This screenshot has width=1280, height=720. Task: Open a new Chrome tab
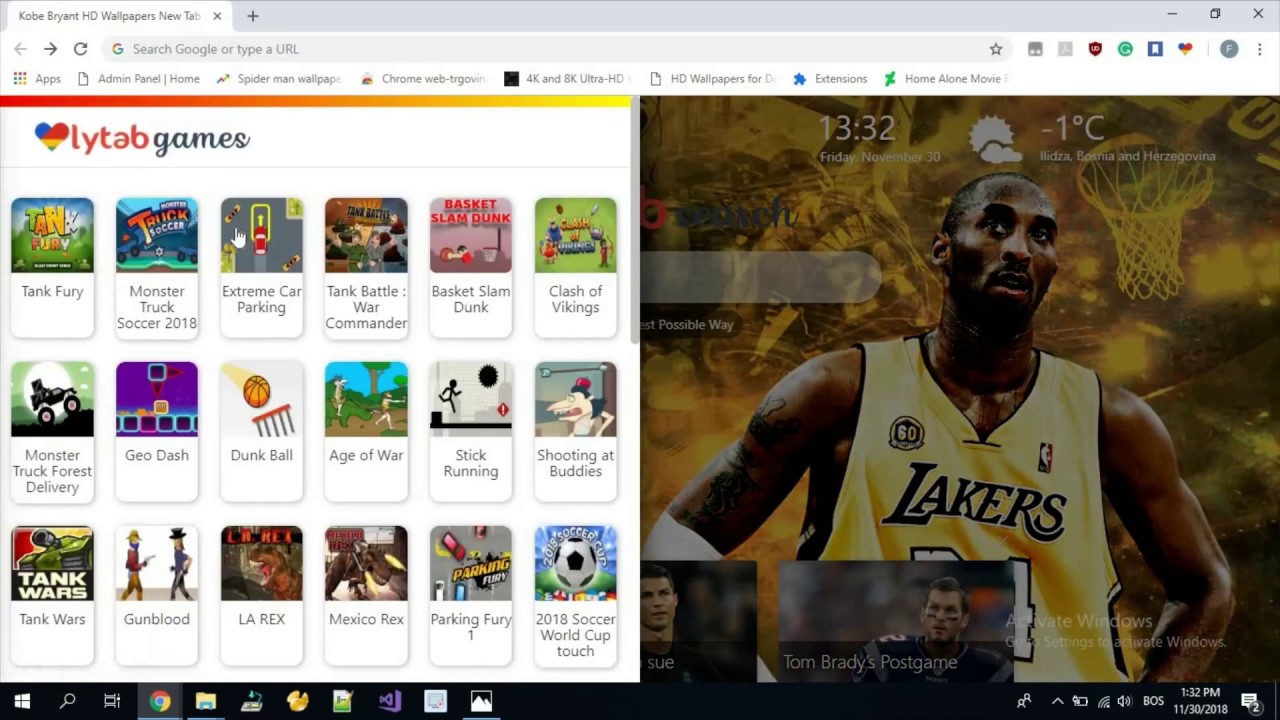click(x=253, y=16)
